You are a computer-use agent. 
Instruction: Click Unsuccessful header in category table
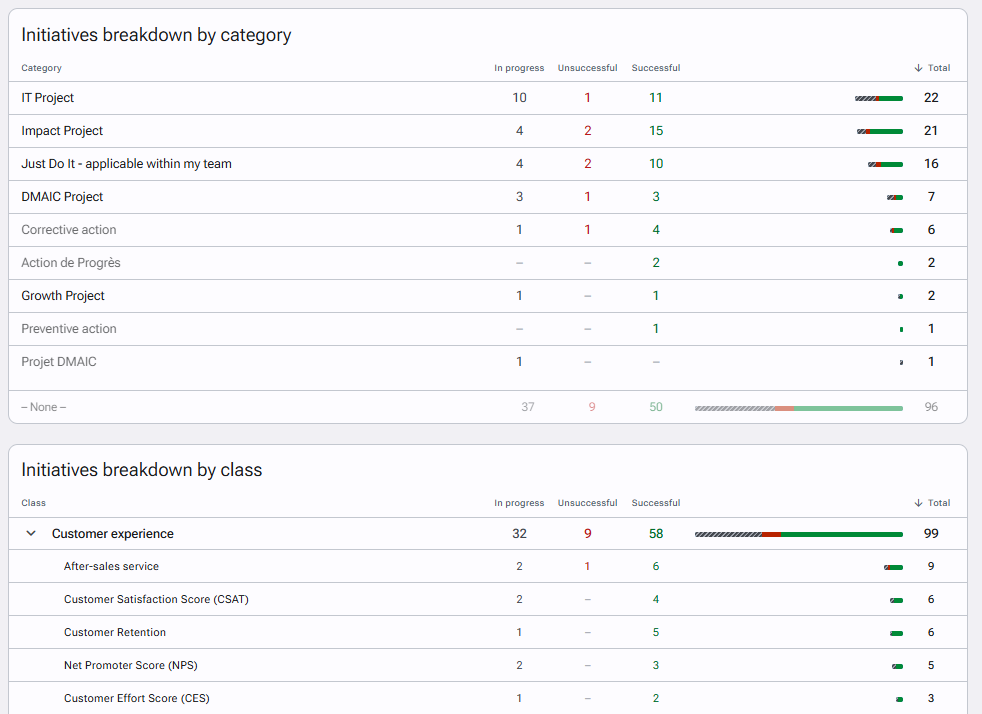pyautogui.click(x=587, y=68)
